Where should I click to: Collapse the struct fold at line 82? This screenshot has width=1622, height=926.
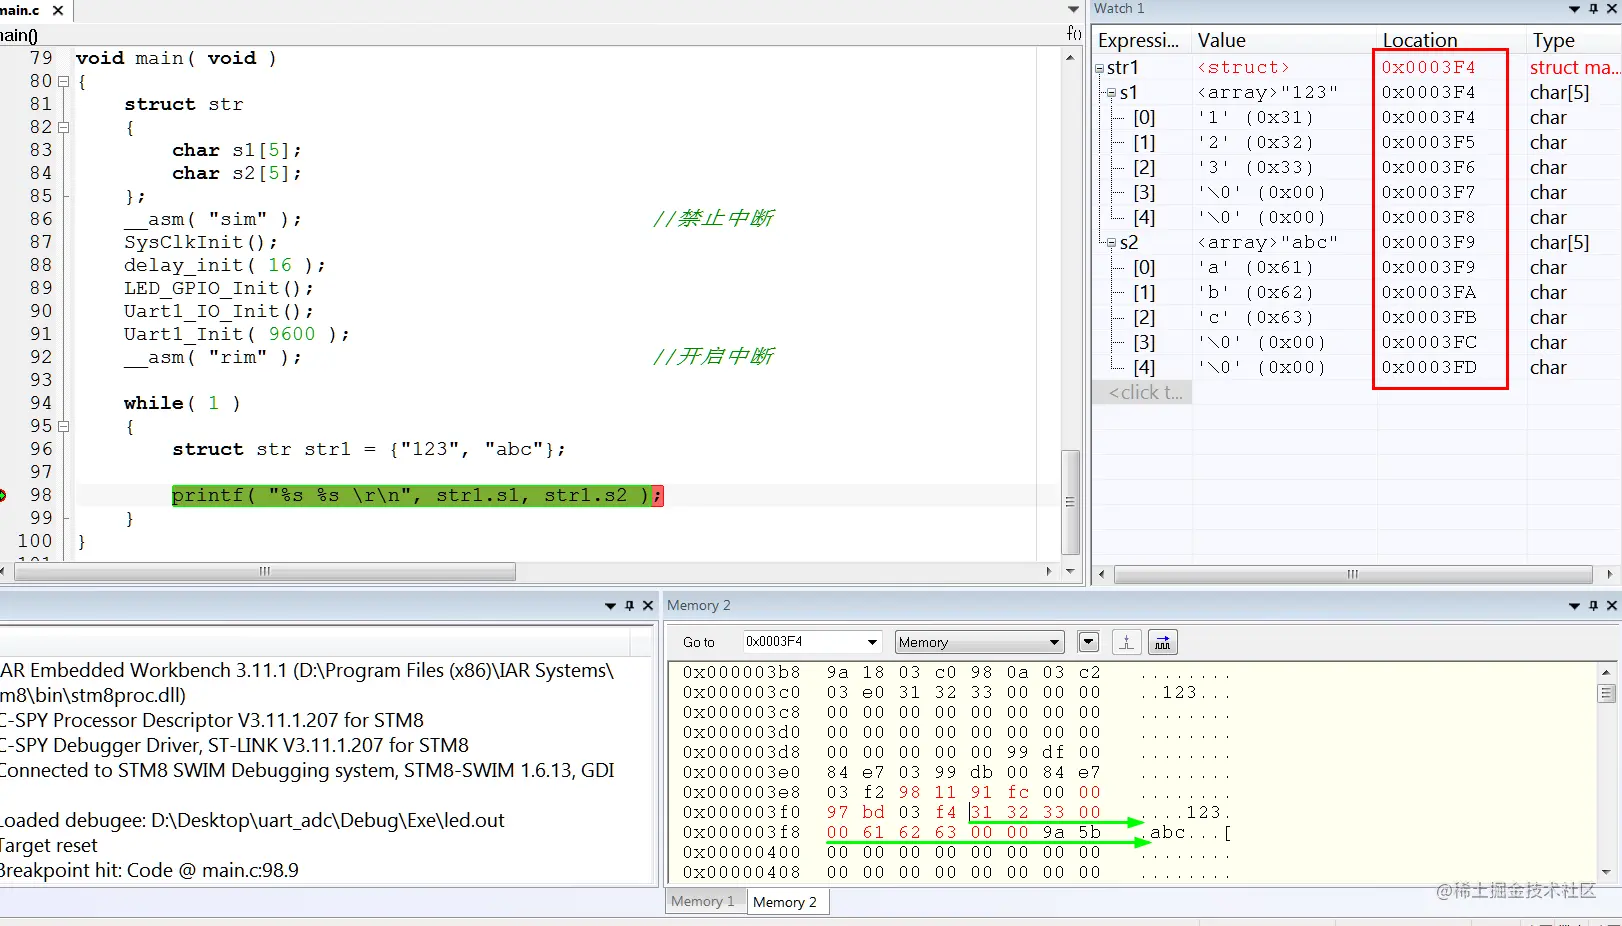click(x=64, y=128)
